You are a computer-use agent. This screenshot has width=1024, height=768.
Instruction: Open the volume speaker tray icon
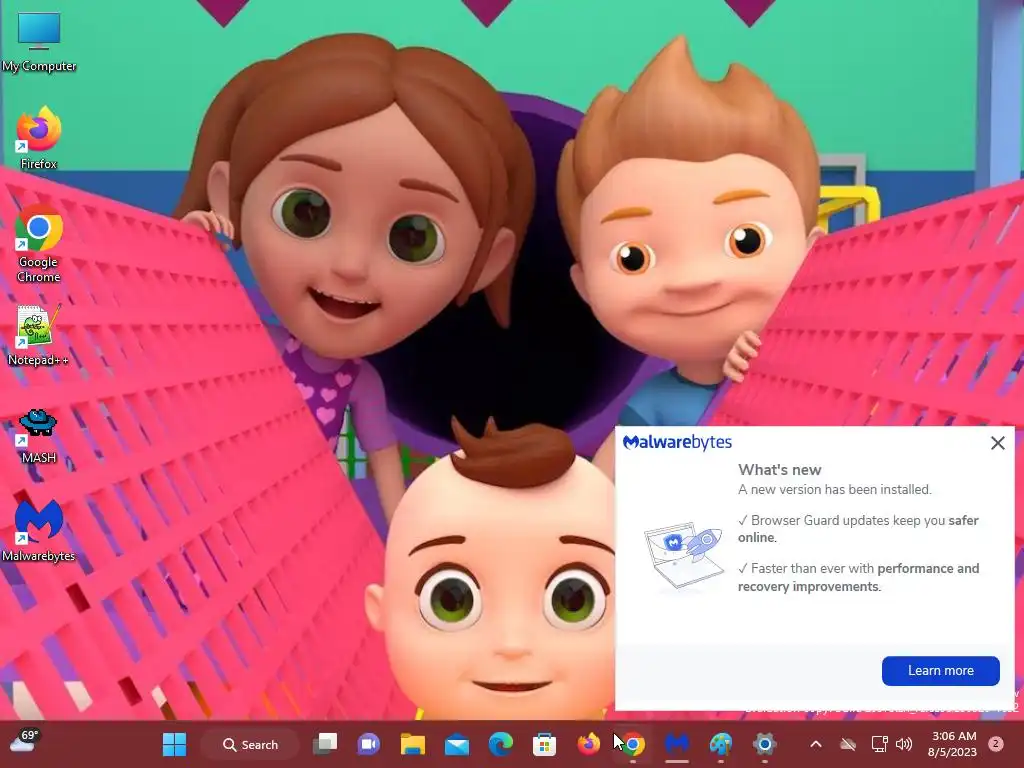(x=904, y=744)
